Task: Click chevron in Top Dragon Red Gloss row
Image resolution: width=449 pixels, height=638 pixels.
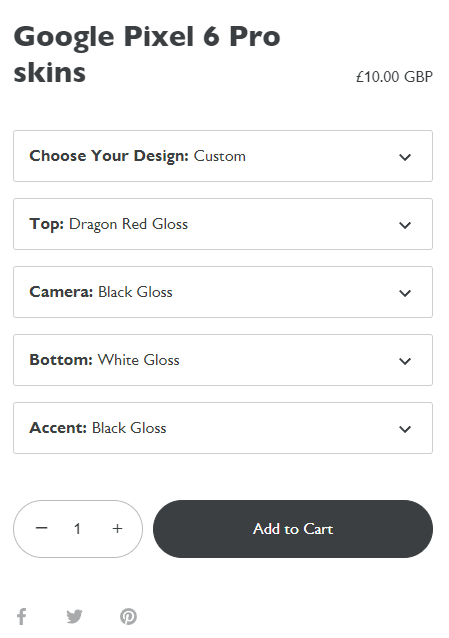Action: (x=405, y=225)
